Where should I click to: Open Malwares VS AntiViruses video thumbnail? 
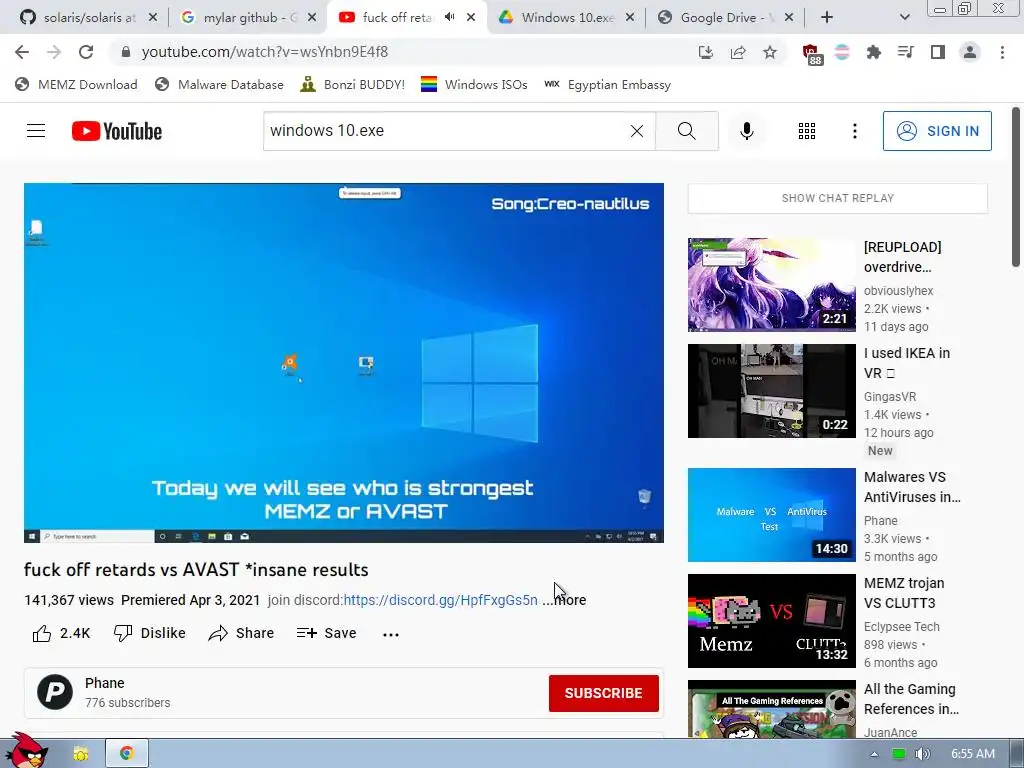[x=771, y=515]
